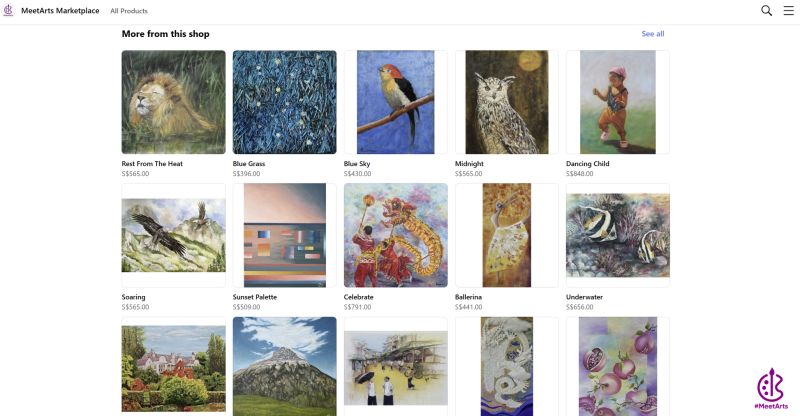Open the Blue Grass painting thumbnail
Screen dimensions: 800x416
click(x=285, y=102)
